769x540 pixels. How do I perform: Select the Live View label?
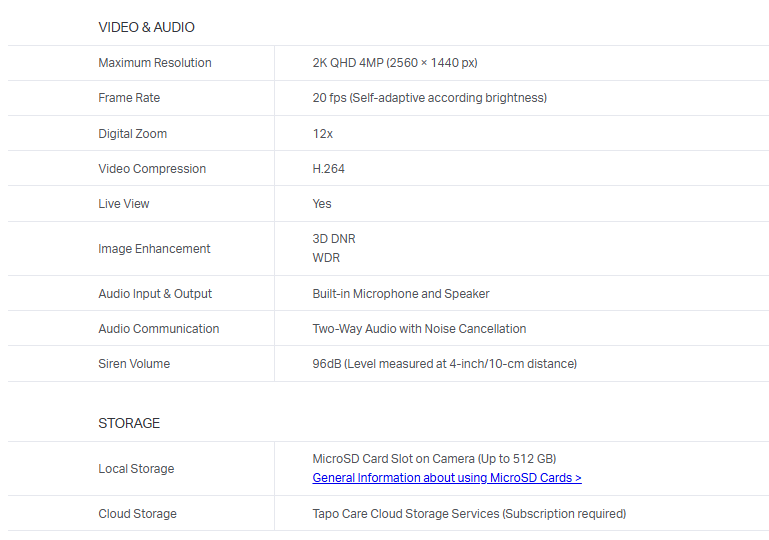(124, 204)
